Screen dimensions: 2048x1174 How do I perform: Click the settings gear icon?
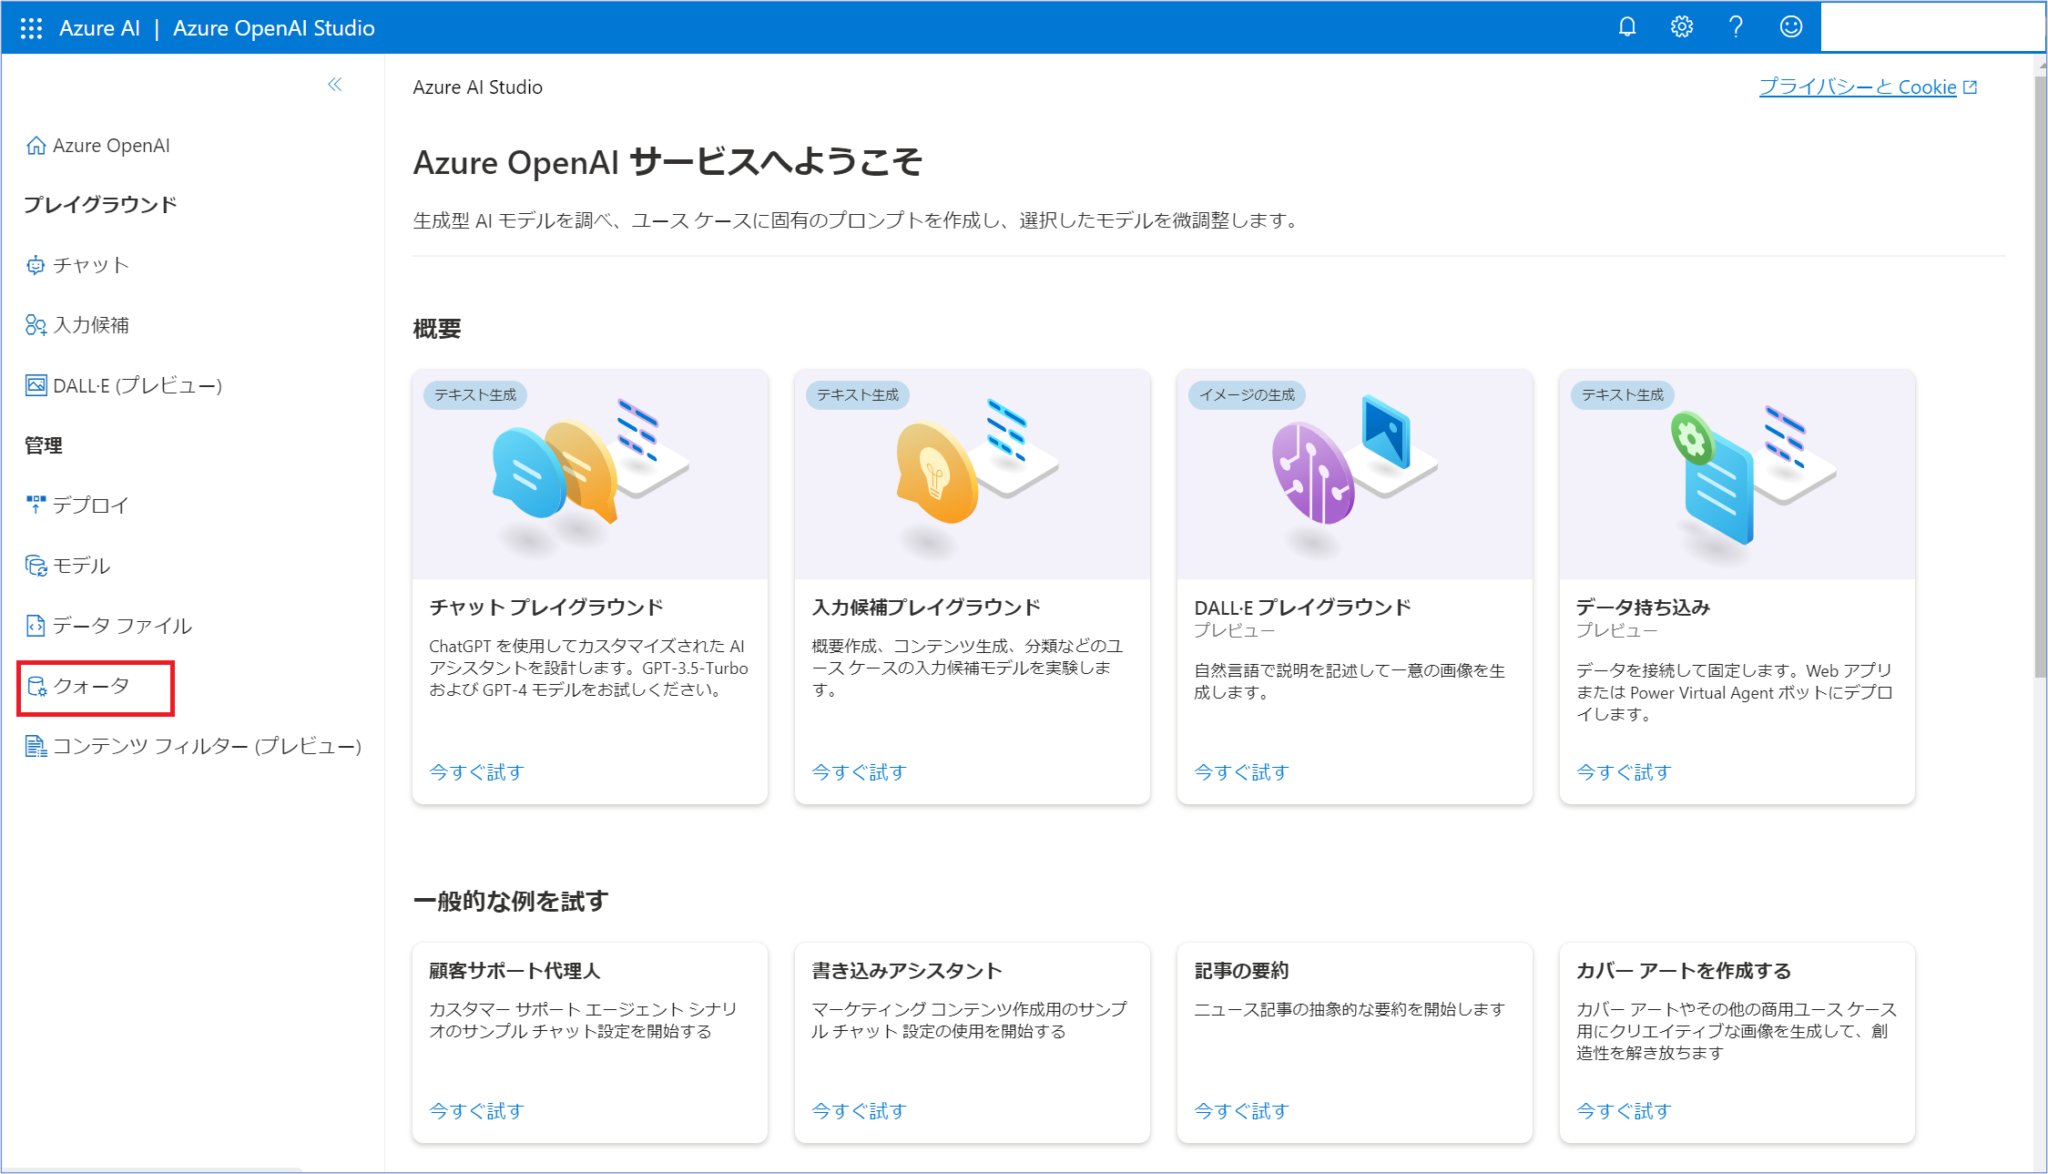(x=1681, y=27)
